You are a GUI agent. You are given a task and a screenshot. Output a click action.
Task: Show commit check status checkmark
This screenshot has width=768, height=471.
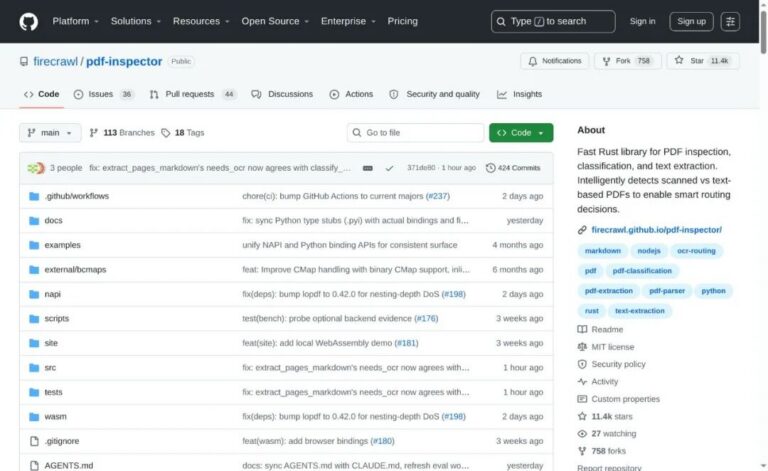pyautogui.click(x=389, y=168)
